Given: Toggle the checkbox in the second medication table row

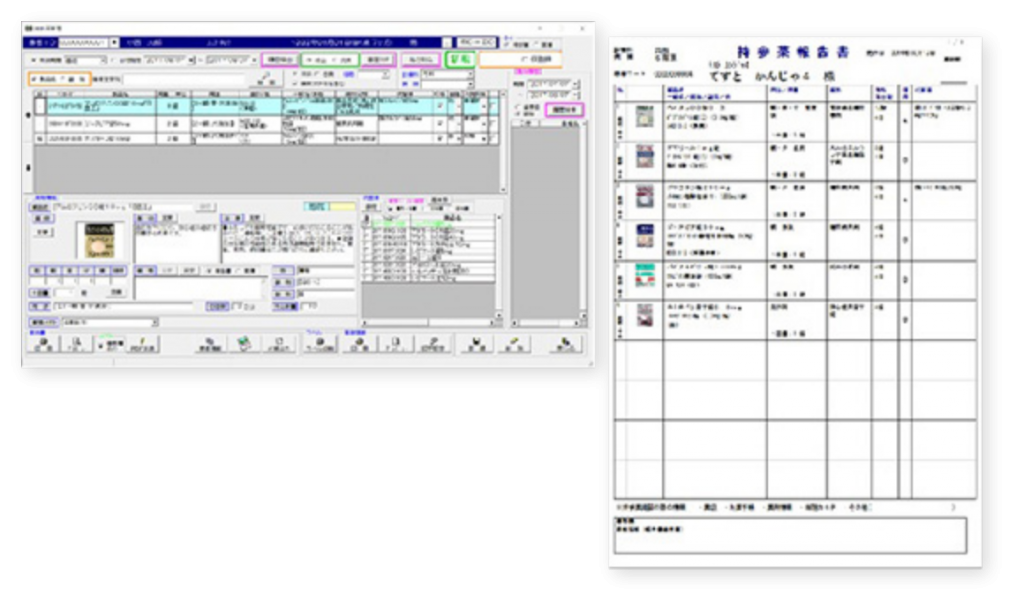Looking at the screenshot, I should click(440, 123).
